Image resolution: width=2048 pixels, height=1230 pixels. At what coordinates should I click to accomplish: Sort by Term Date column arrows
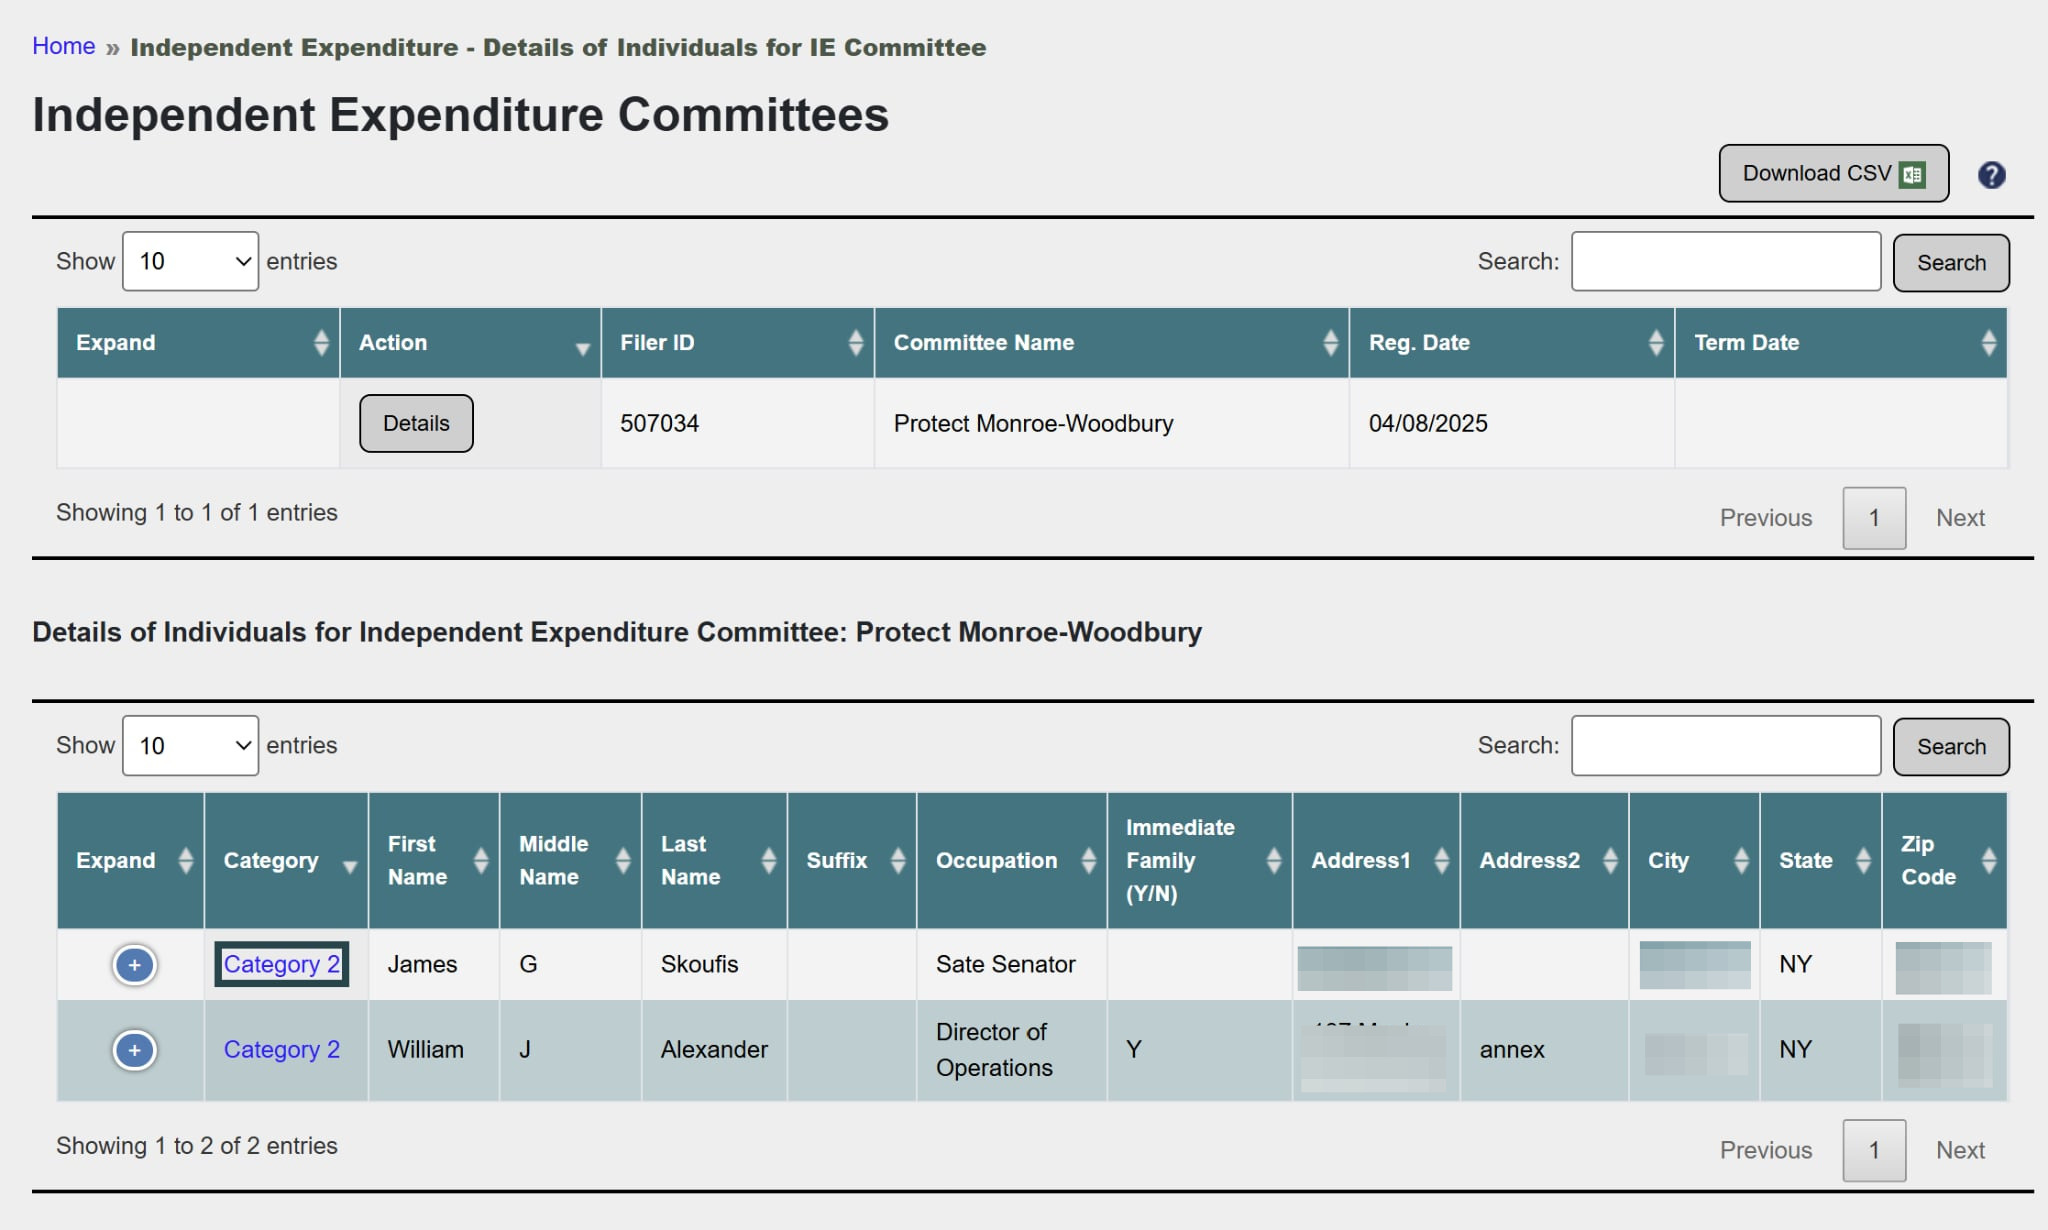pyautogui.click(x=1988, y=343)
